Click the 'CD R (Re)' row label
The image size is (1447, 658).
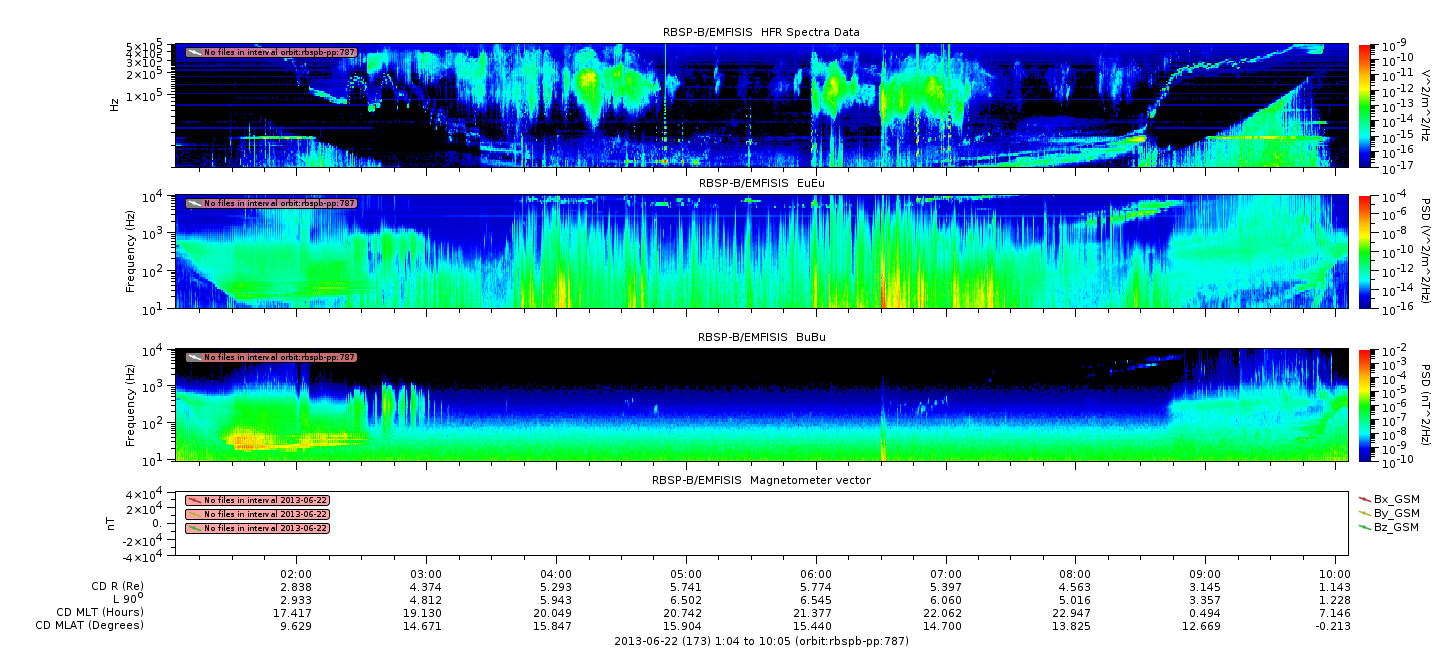pyautogui.click(x=116, y=587)
